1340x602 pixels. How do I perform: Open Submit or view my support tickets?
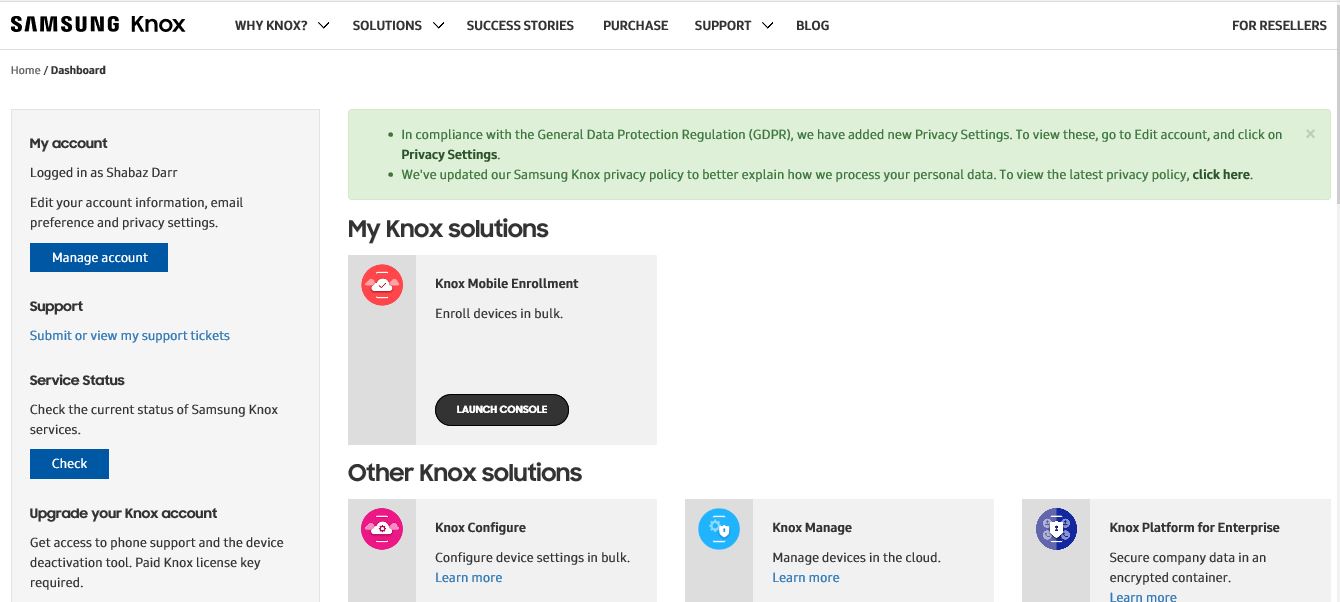(130, 336)
